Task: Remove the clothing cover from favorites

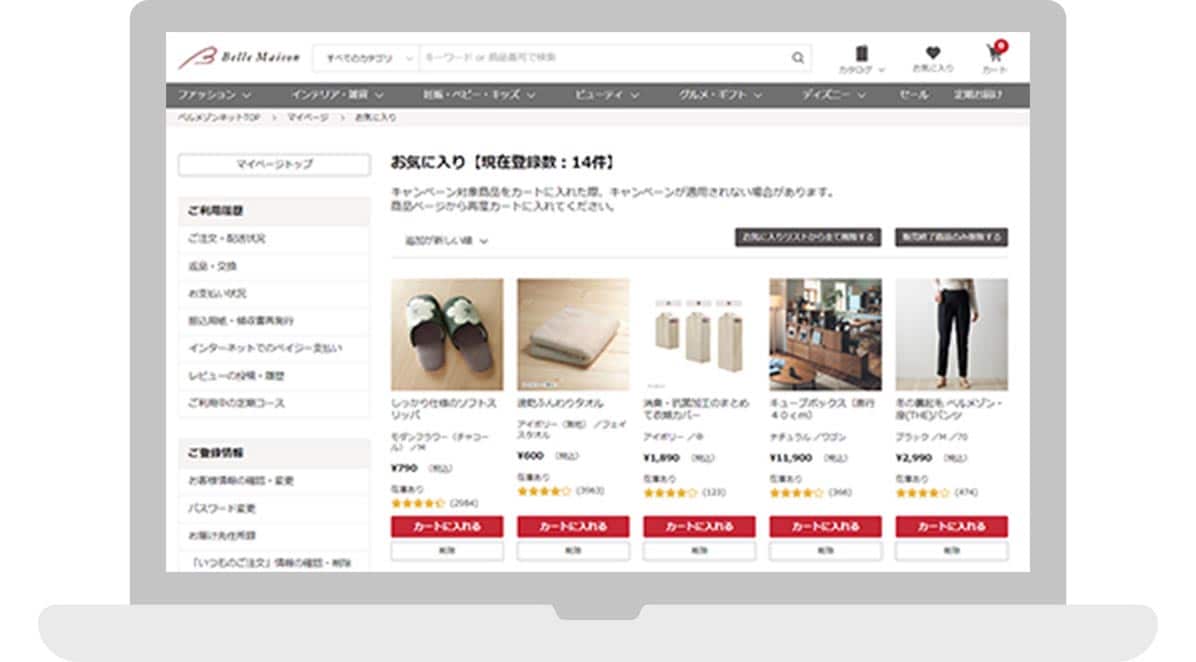Action: (699, 551)
